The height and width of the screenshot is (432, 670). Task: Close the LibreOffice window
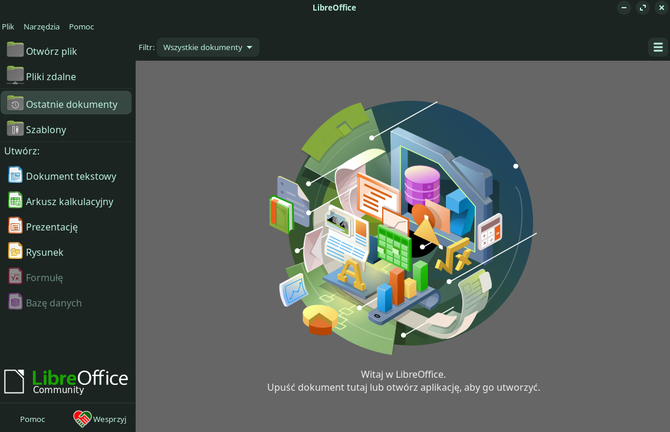pyautogui.click(x=661, y=8)
